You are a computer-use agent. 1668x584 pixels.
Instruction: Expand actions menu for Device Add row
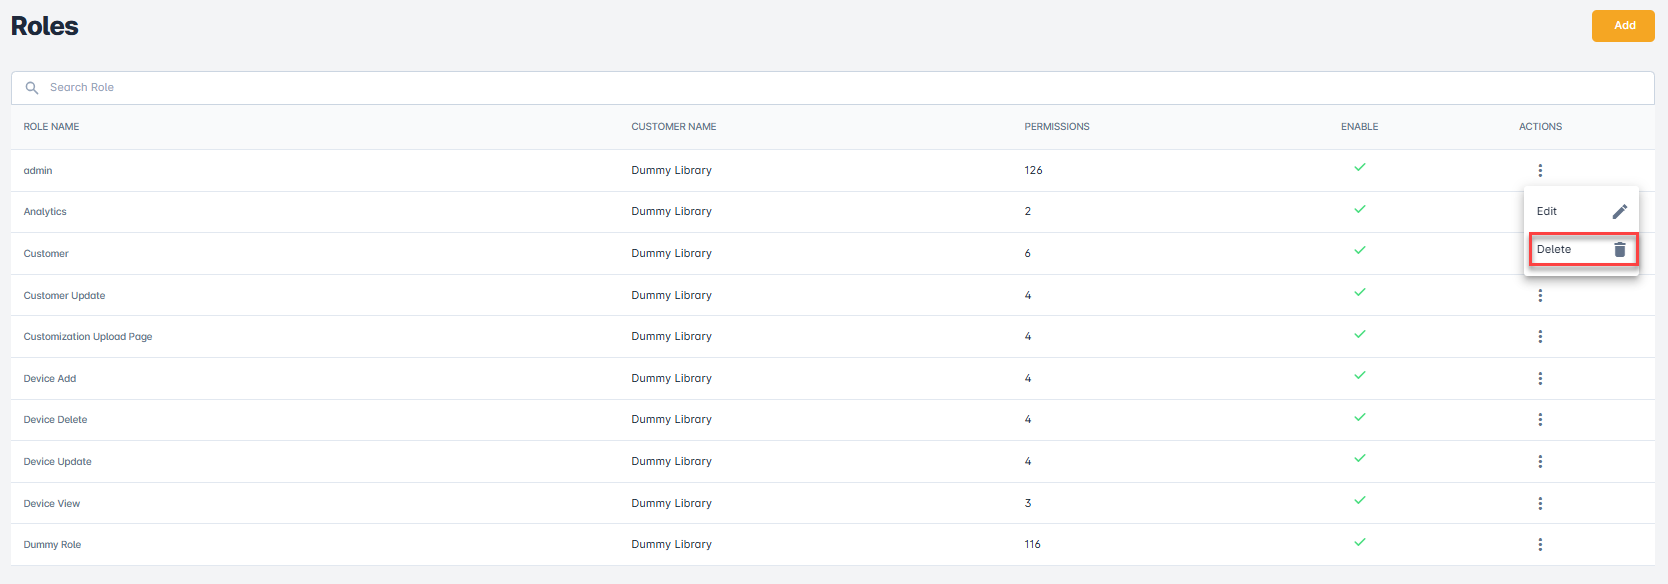(1540, 379)
